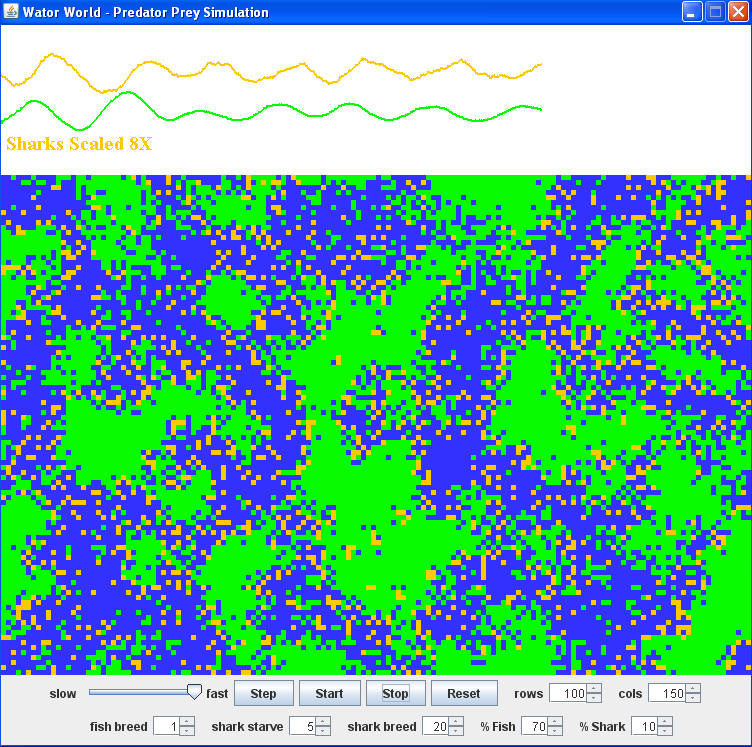
Task: Increase rows value with up arrow
Action: 594,689
